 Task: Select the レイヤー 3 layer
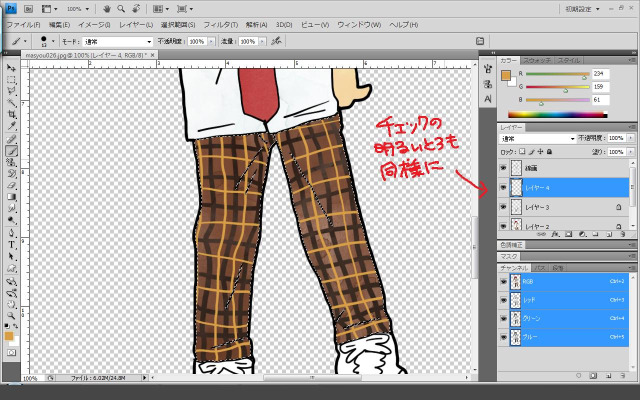(538, 207)
